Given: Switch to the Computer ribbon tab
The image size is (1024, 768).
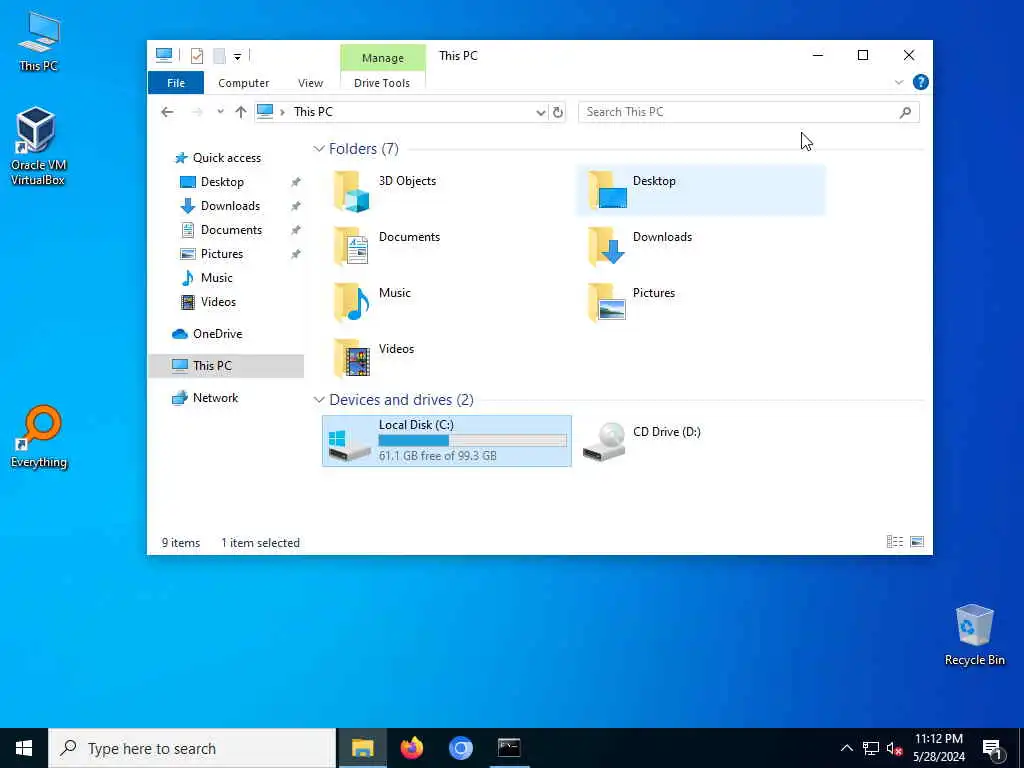Looking at the screenshot, I should click(x=244, y=83).
